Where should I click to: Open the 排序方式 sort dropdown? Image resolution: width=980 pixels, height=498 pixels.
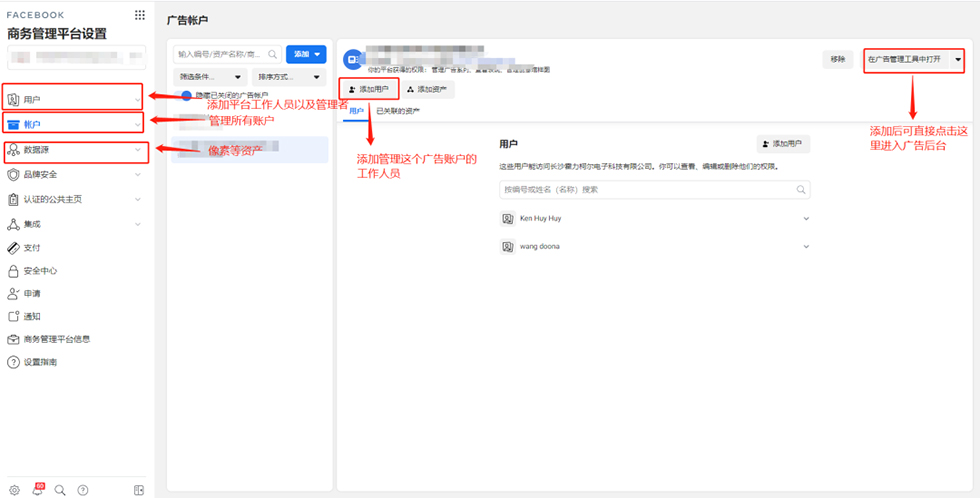pos(290,76)
